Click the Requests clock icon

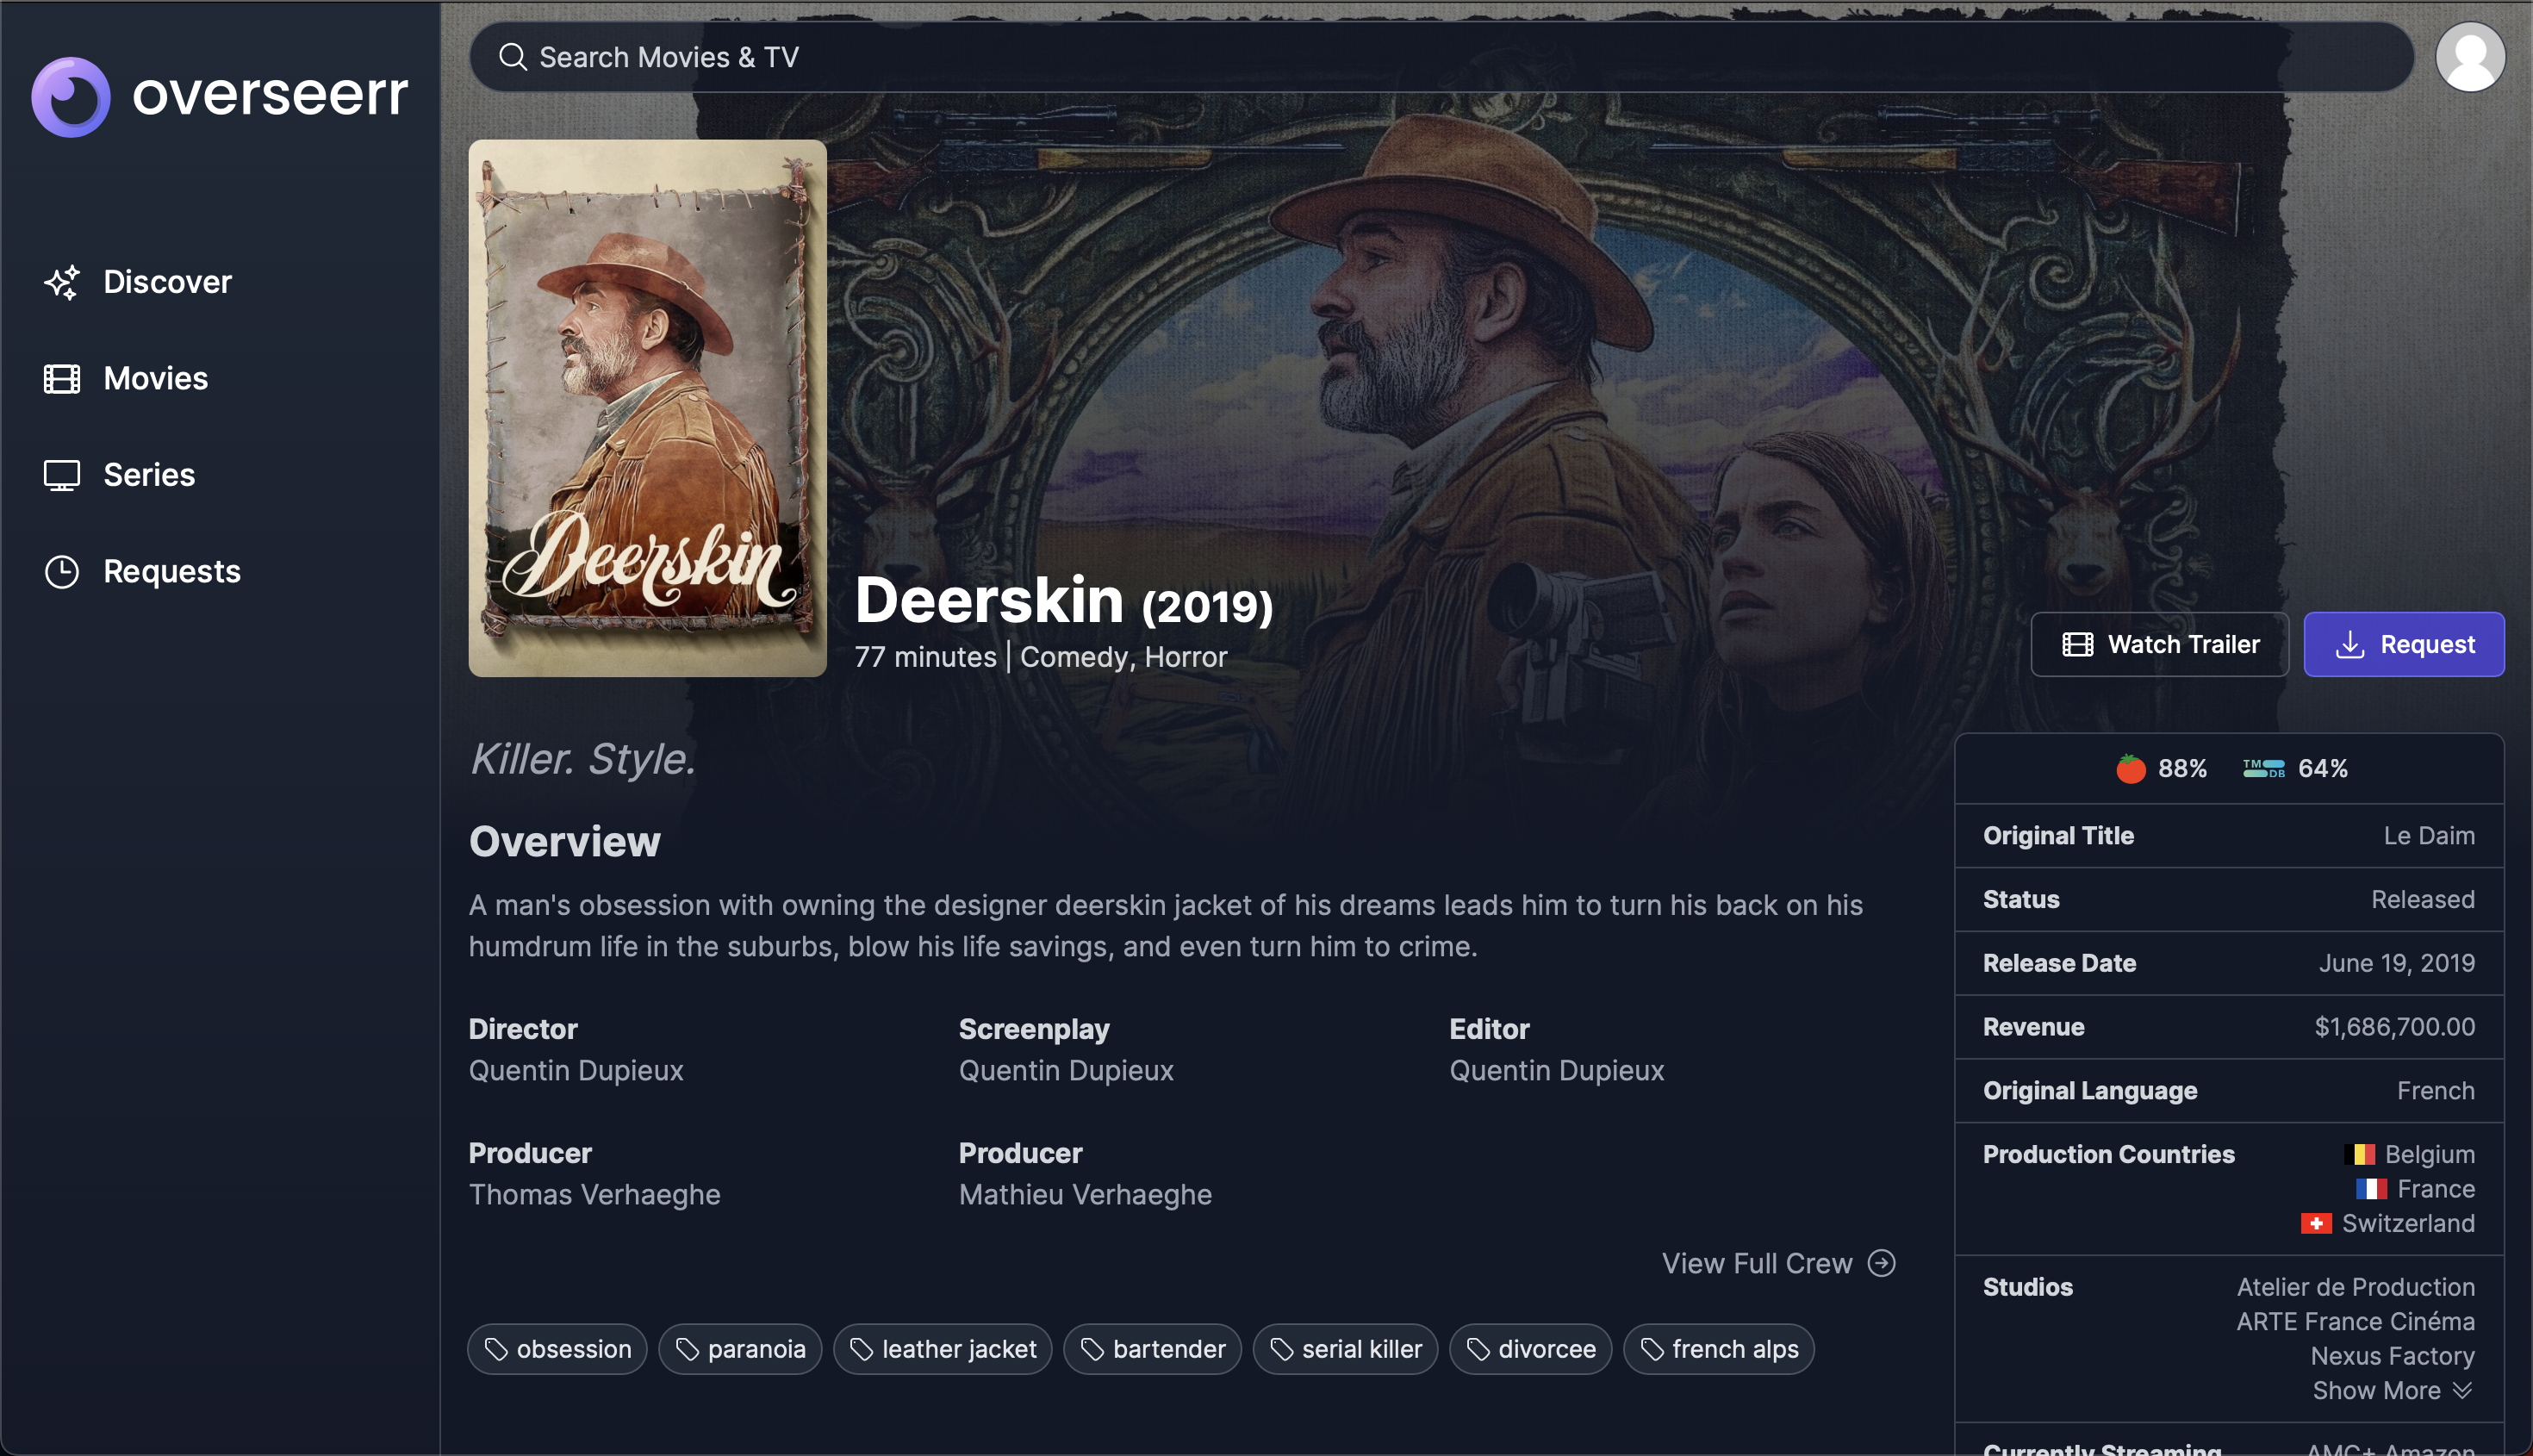pos(62,572)
